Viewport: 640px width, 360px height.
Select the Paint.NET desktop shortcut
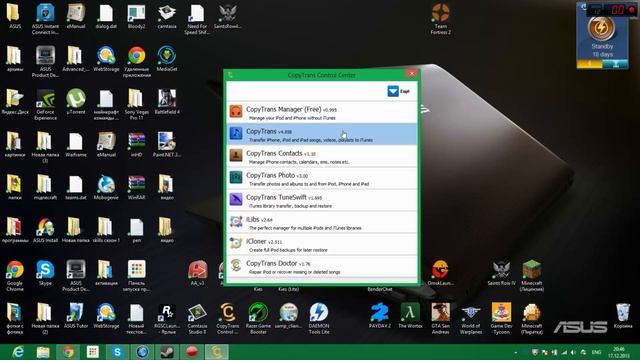pos(167,145)
